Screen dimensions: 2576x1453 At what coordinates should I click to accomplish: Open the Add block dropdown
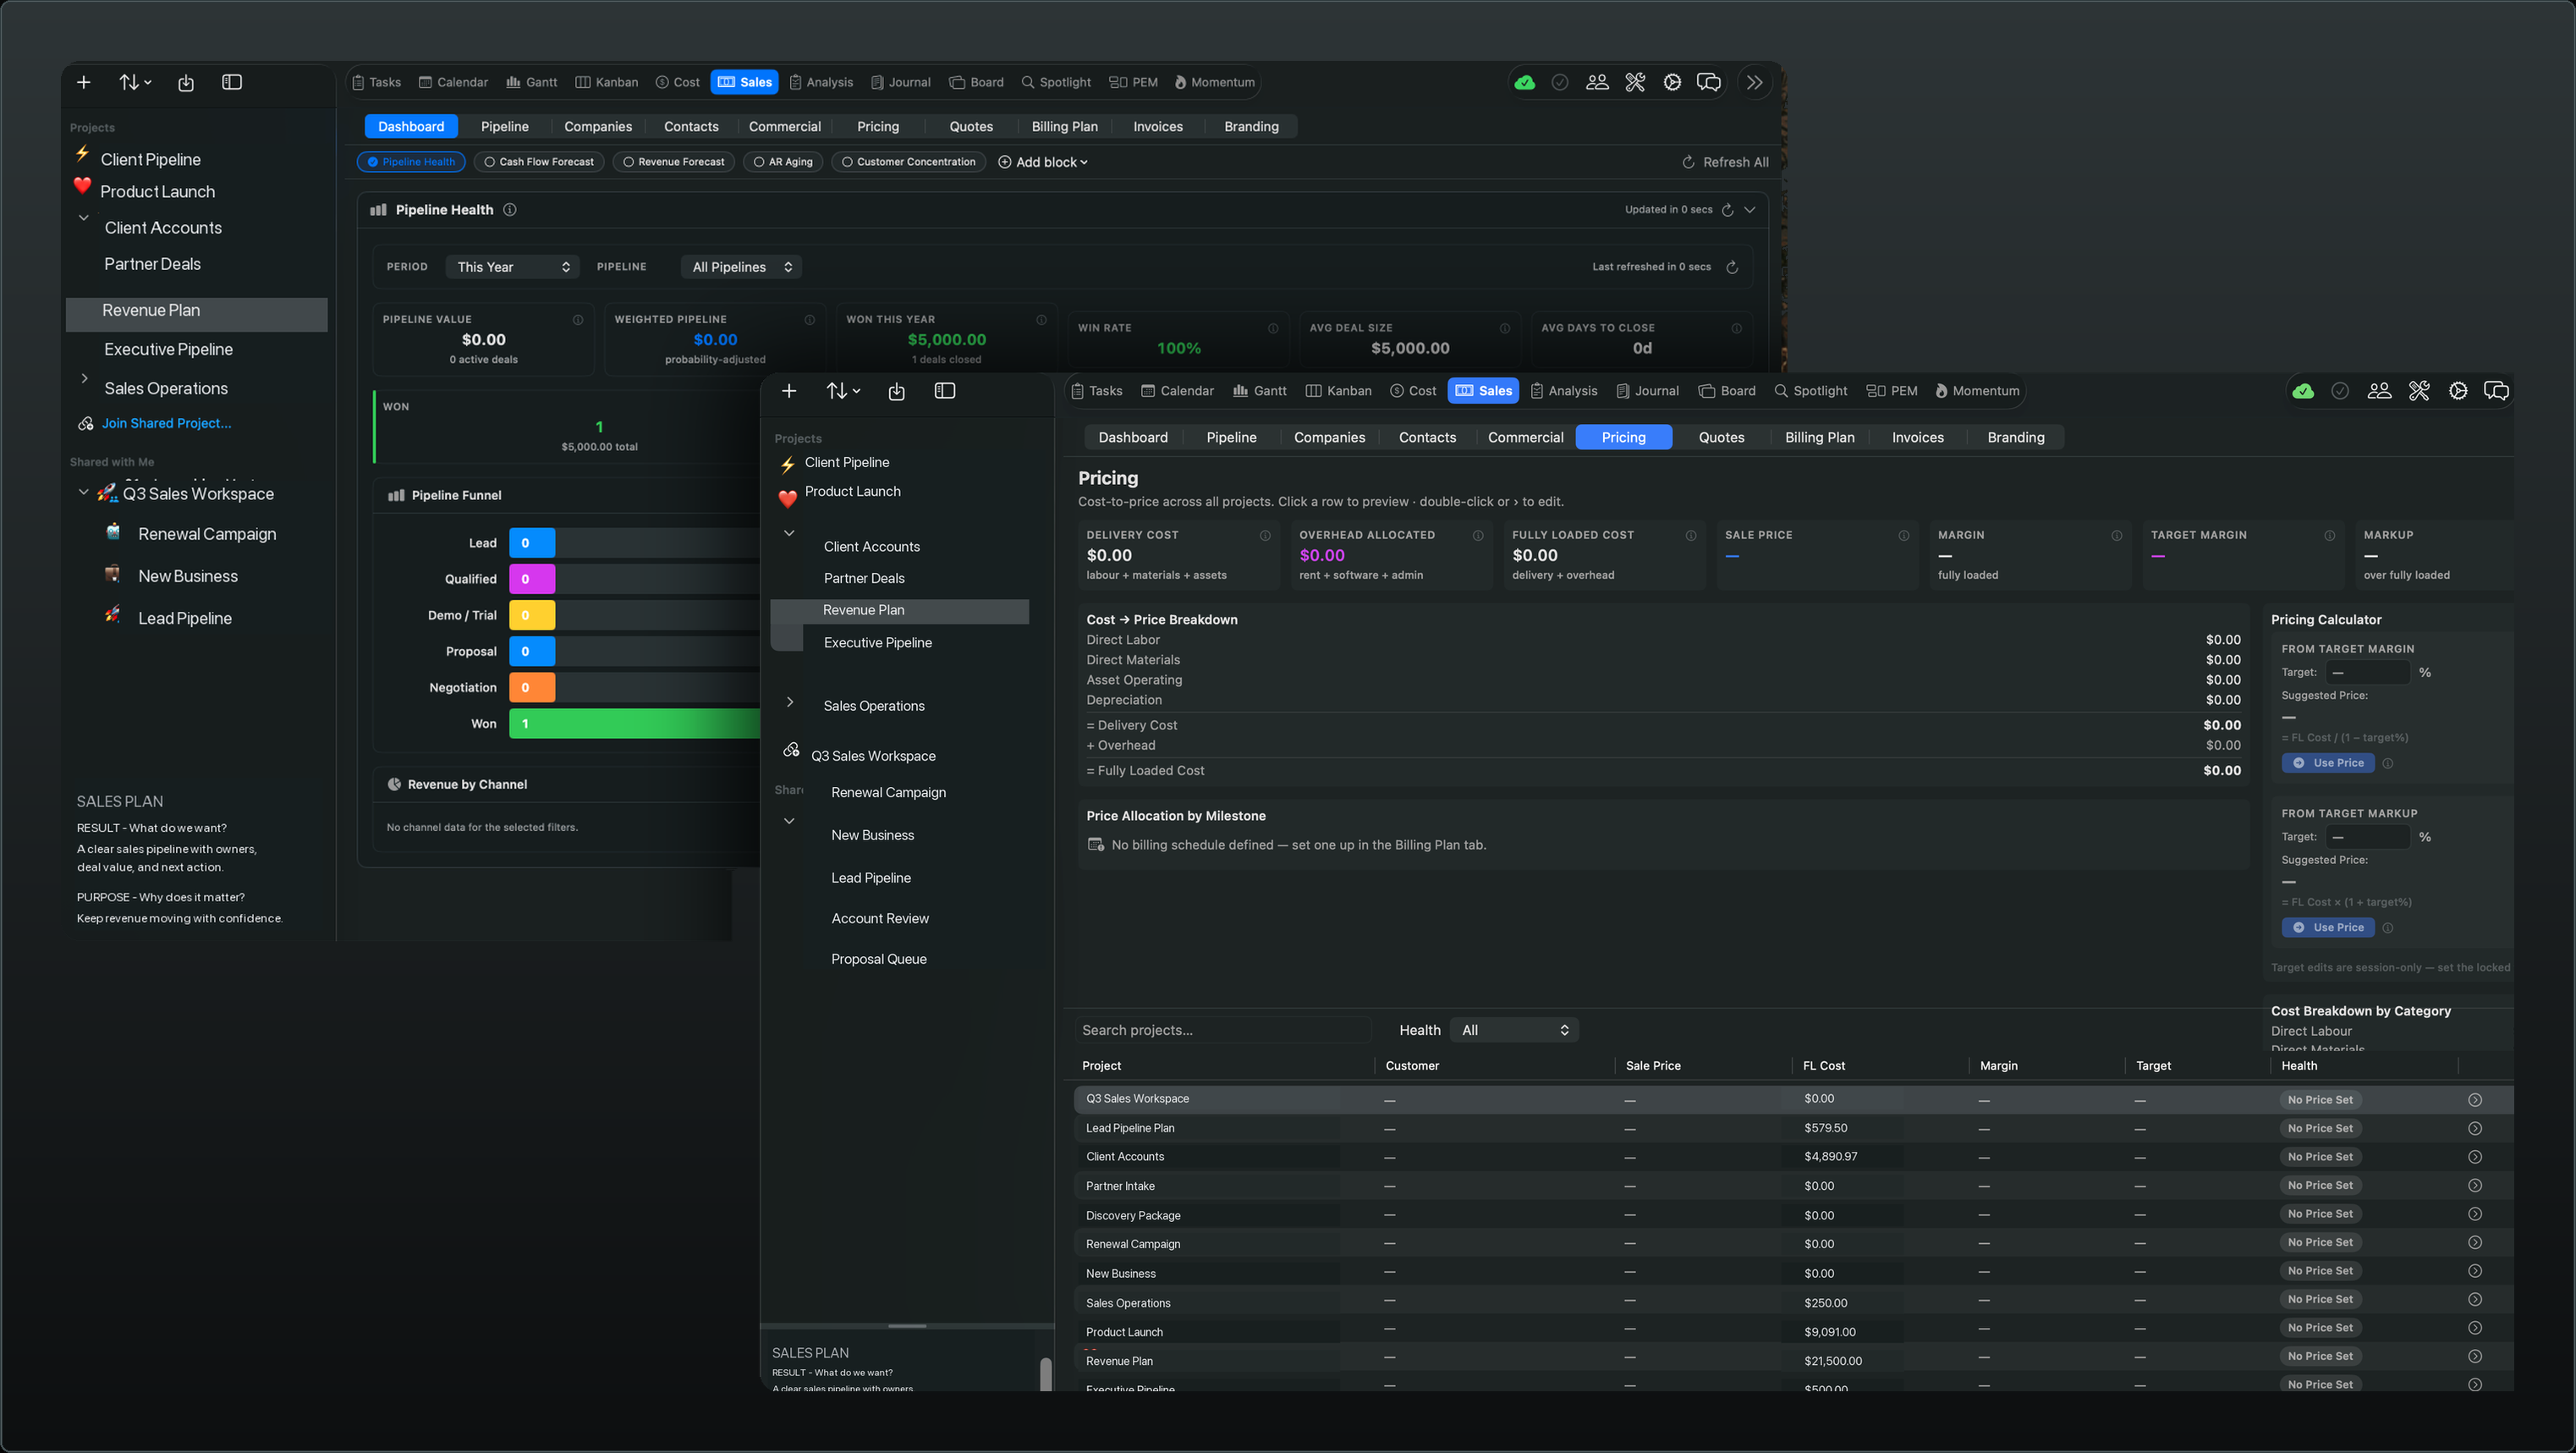[x=1043, y=162]
